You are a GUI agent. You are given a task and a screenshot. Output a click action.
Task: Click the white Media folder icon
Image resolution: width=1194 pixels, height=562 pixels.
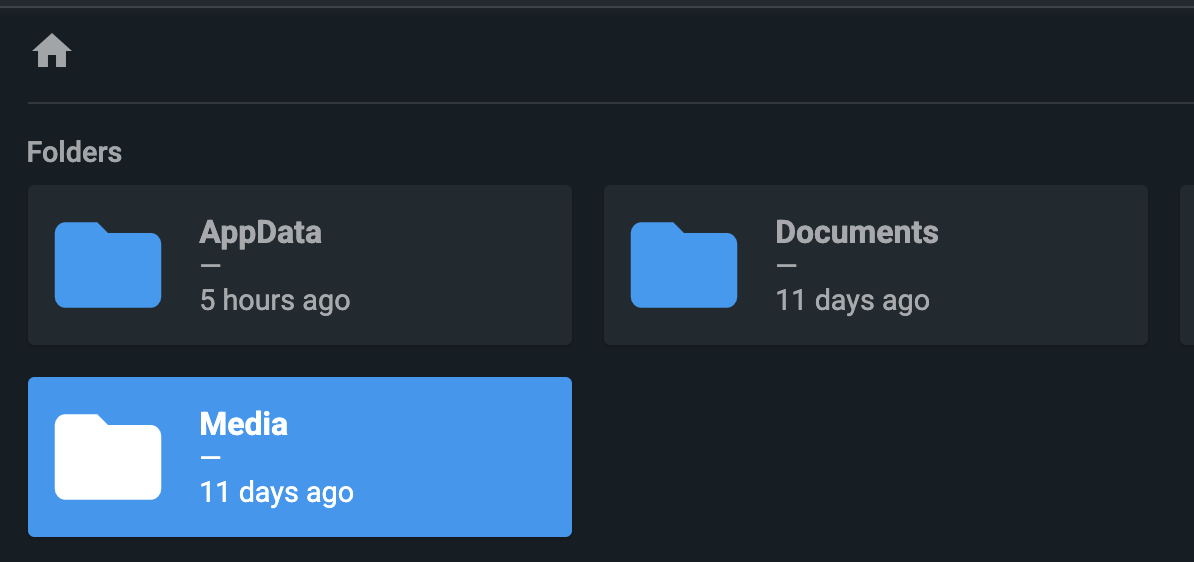(x=108, y=457)
